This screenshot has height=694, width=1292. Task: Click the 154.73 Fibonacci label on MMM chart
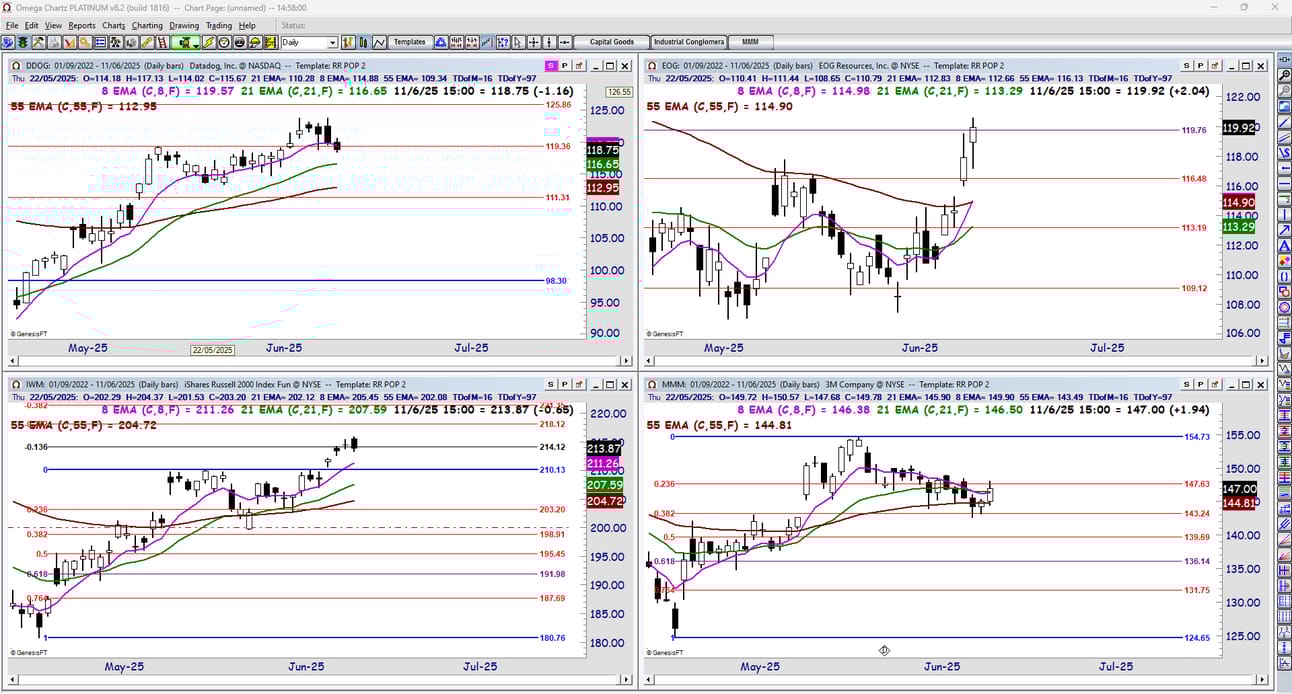click(1197, 437)
